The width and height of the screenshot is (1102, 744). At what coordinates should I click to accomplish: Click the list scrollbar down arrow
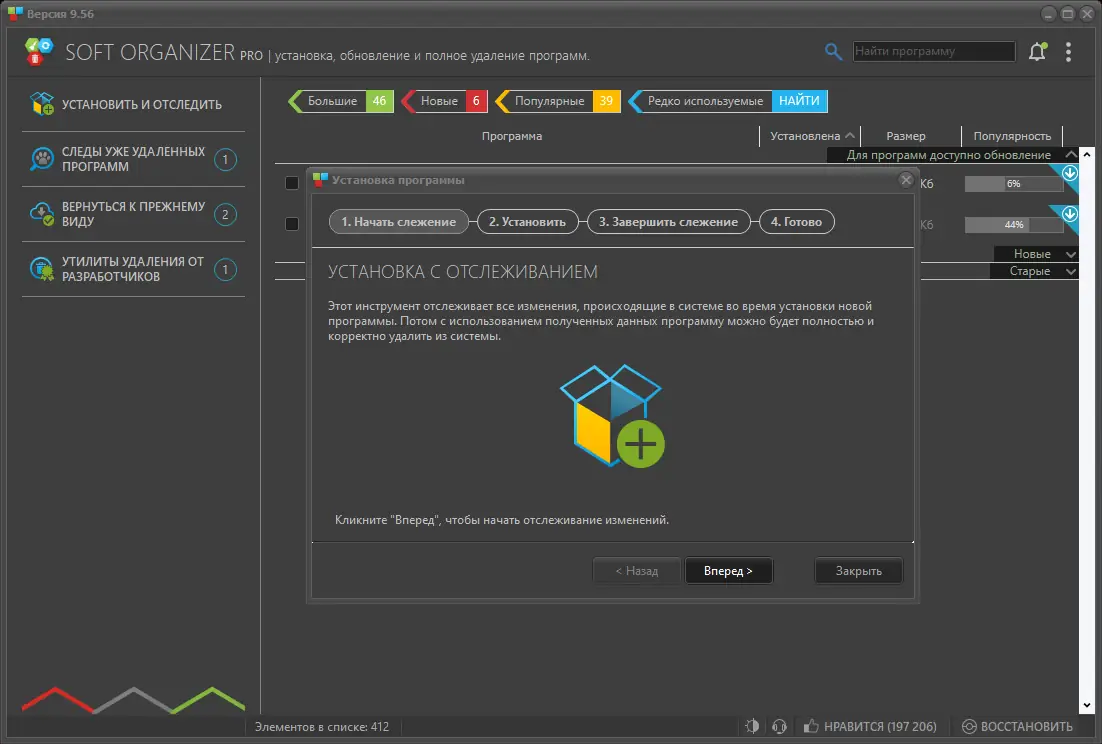pos(1087,705)
